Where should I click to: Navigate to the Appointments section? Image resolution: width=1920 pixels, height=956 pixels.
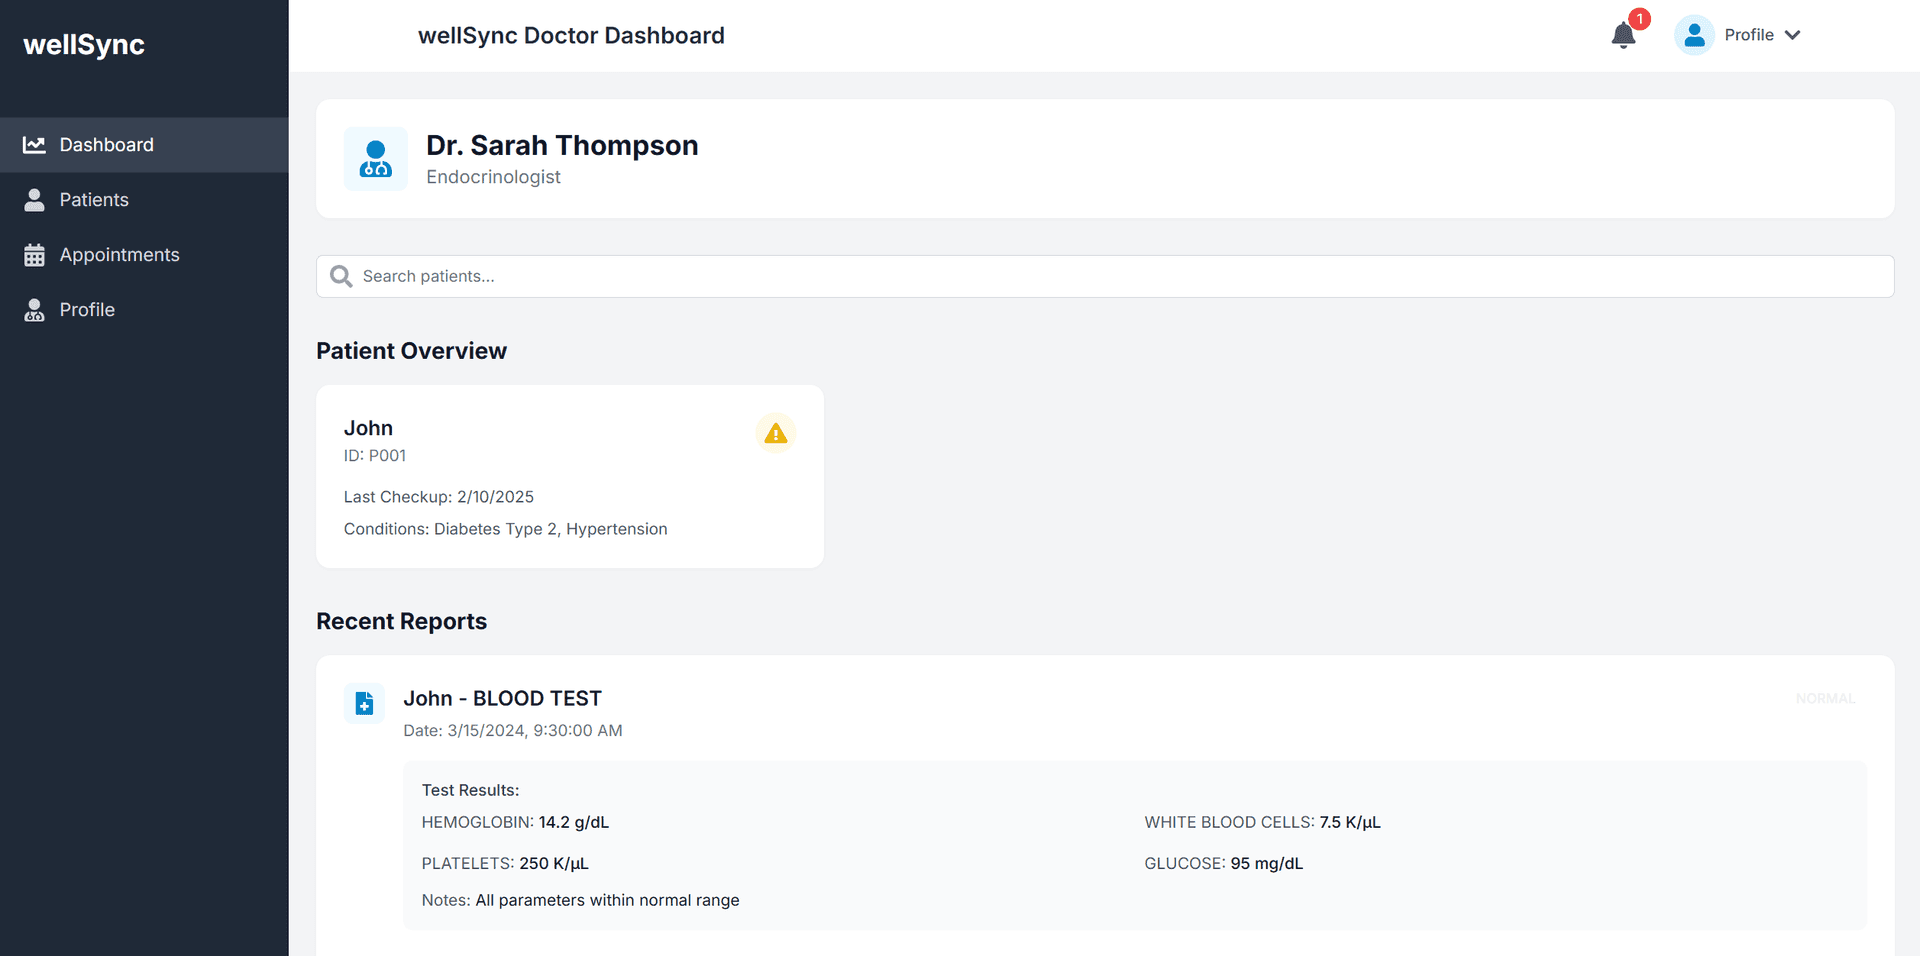(x=120, y=254)
